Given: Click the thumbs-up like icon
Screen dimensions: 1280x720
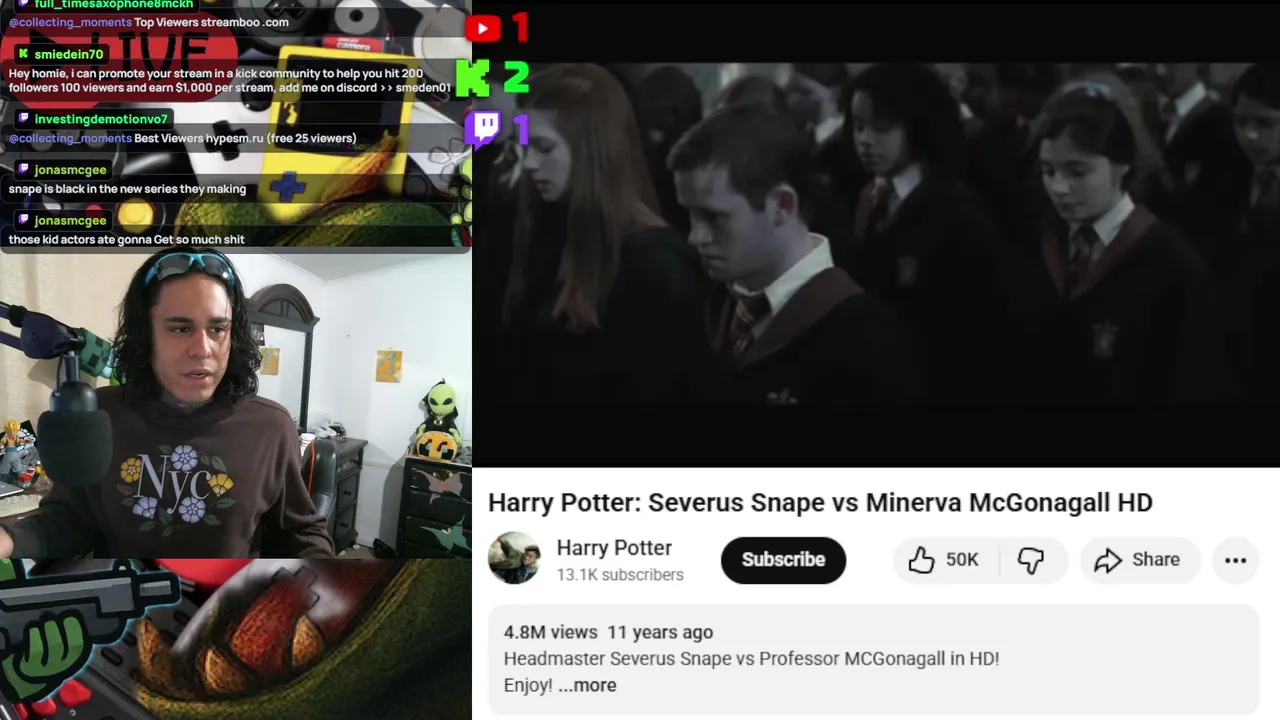Looking at the screenshot, I should [921, 560].
